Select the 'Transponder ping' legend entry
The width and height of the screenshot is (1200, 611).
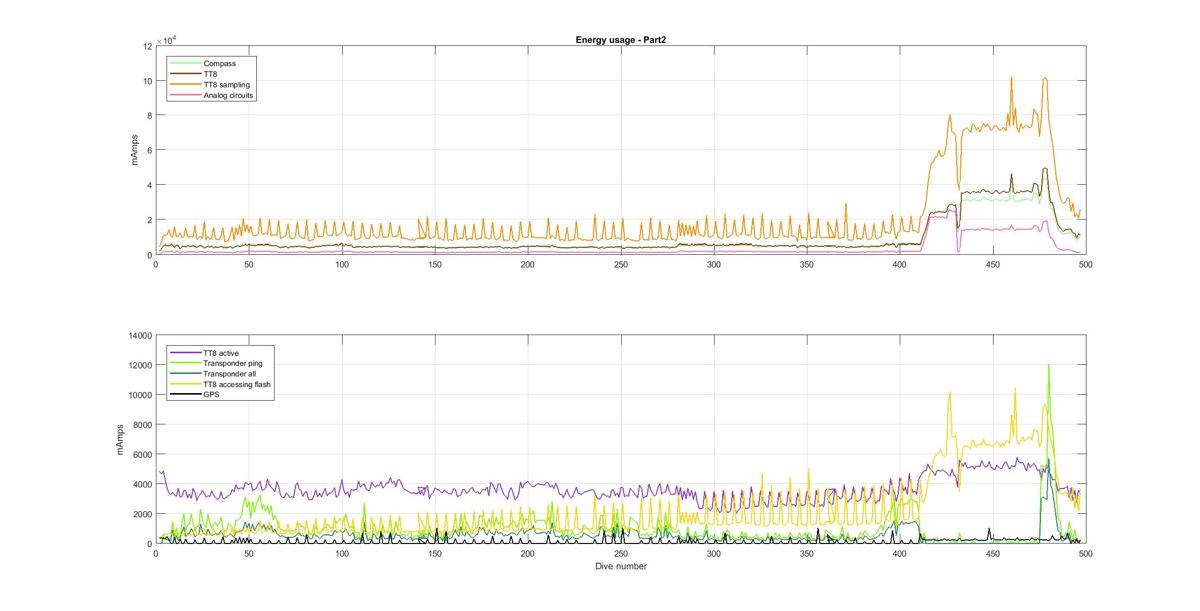click(215, 363)
